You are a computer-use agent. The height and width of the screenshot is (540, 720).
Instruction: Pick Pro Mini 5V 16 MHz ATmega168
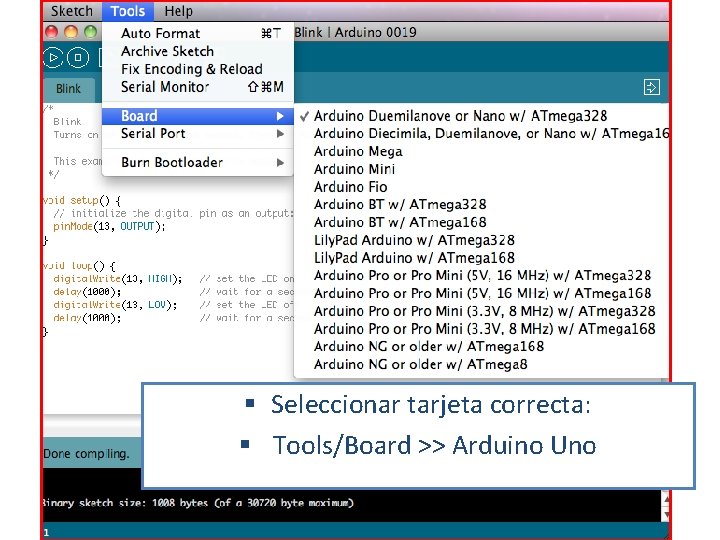(x=481, y=293)
